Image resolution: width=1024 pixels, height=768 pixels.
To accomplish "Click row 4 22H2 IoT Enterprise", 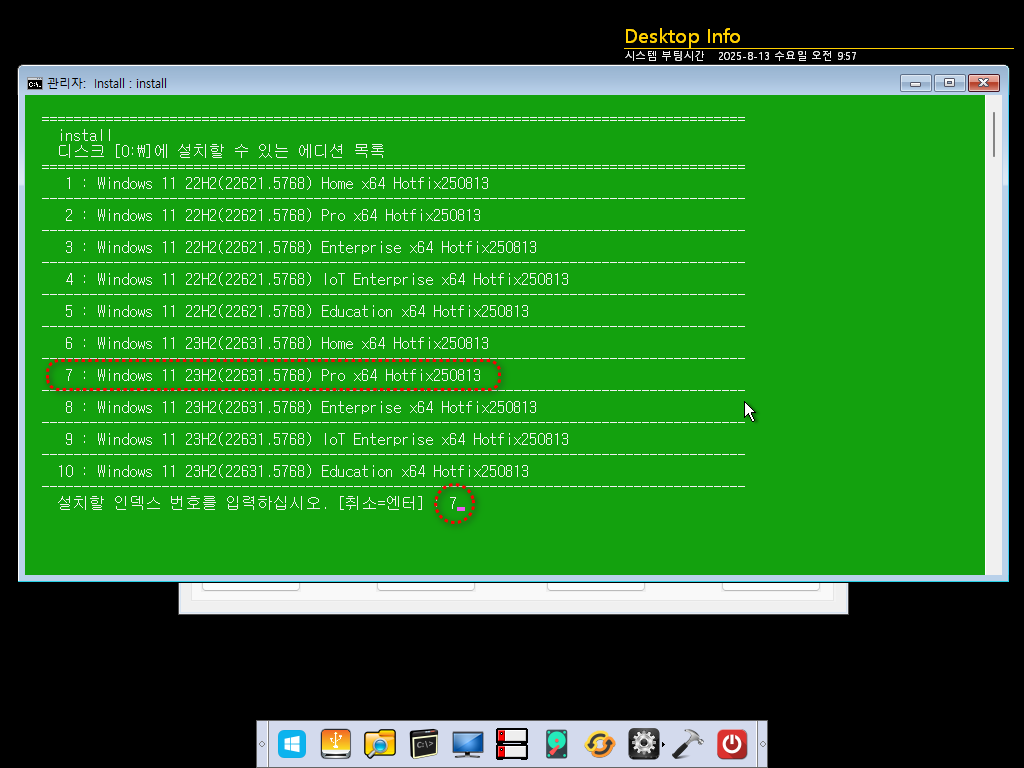I will [317, 280].
